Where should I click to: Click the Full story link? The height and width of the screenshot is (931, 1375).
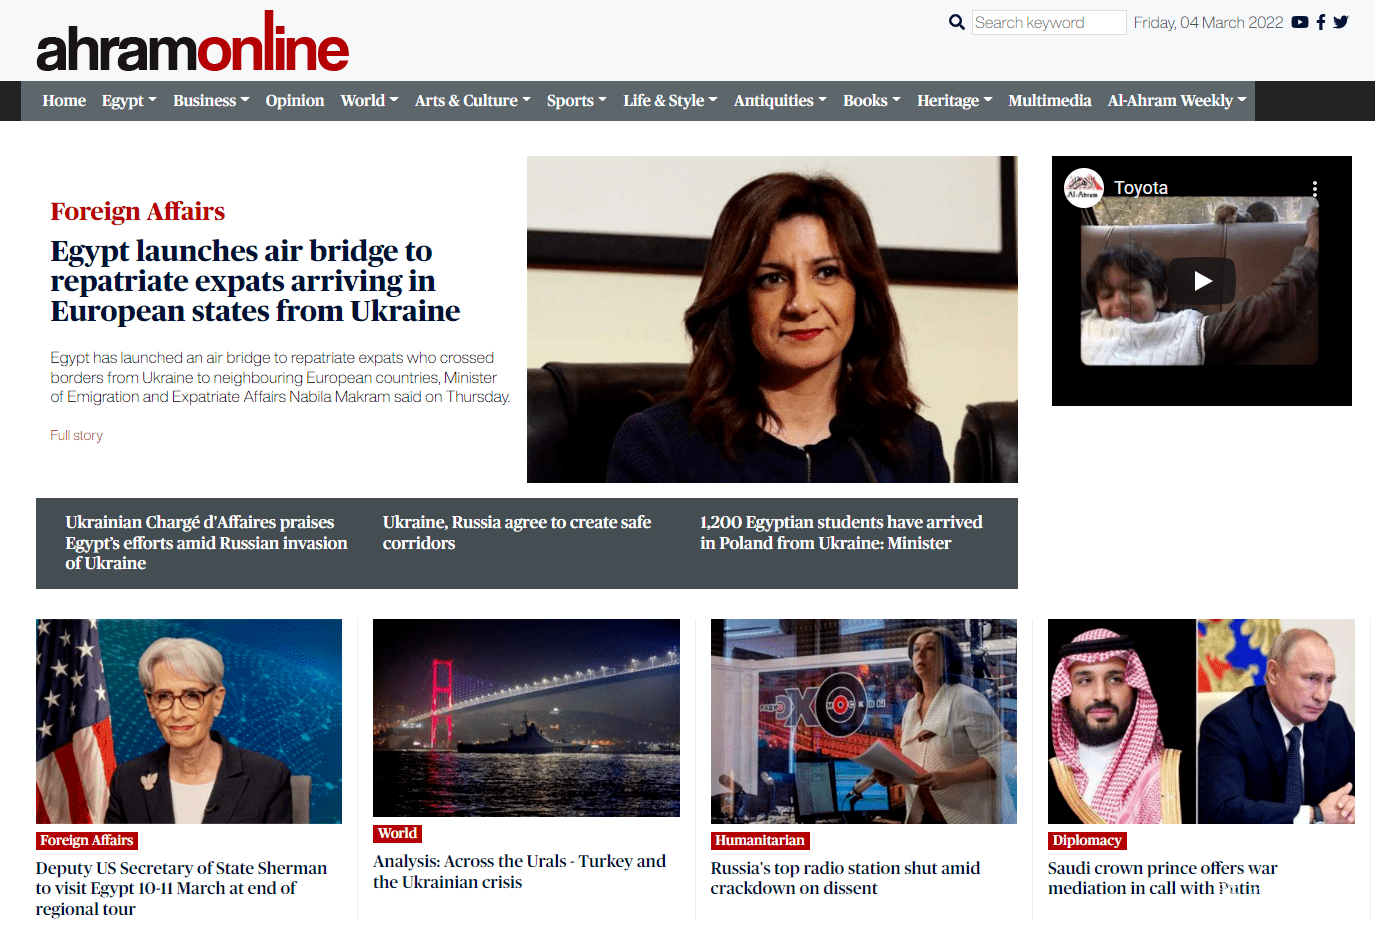(77, 435)
